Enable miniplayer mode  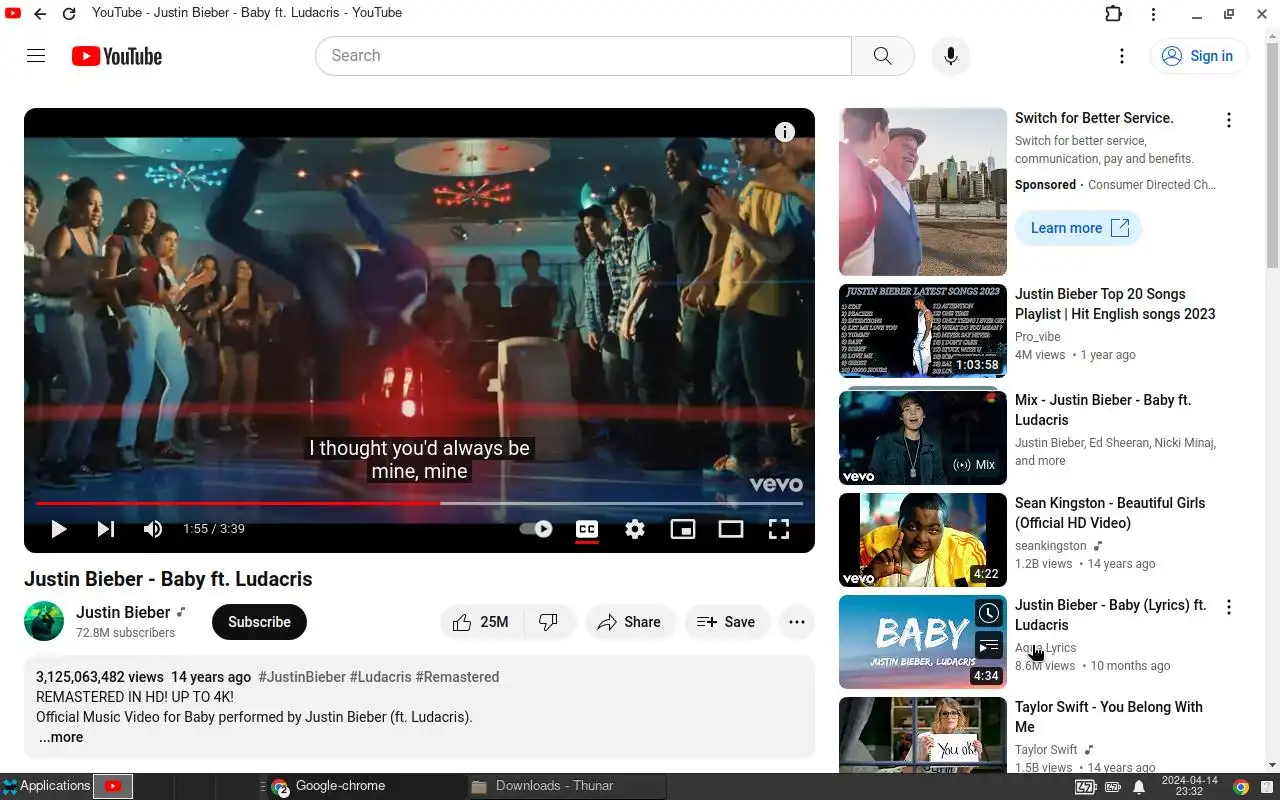click(683, 529)
